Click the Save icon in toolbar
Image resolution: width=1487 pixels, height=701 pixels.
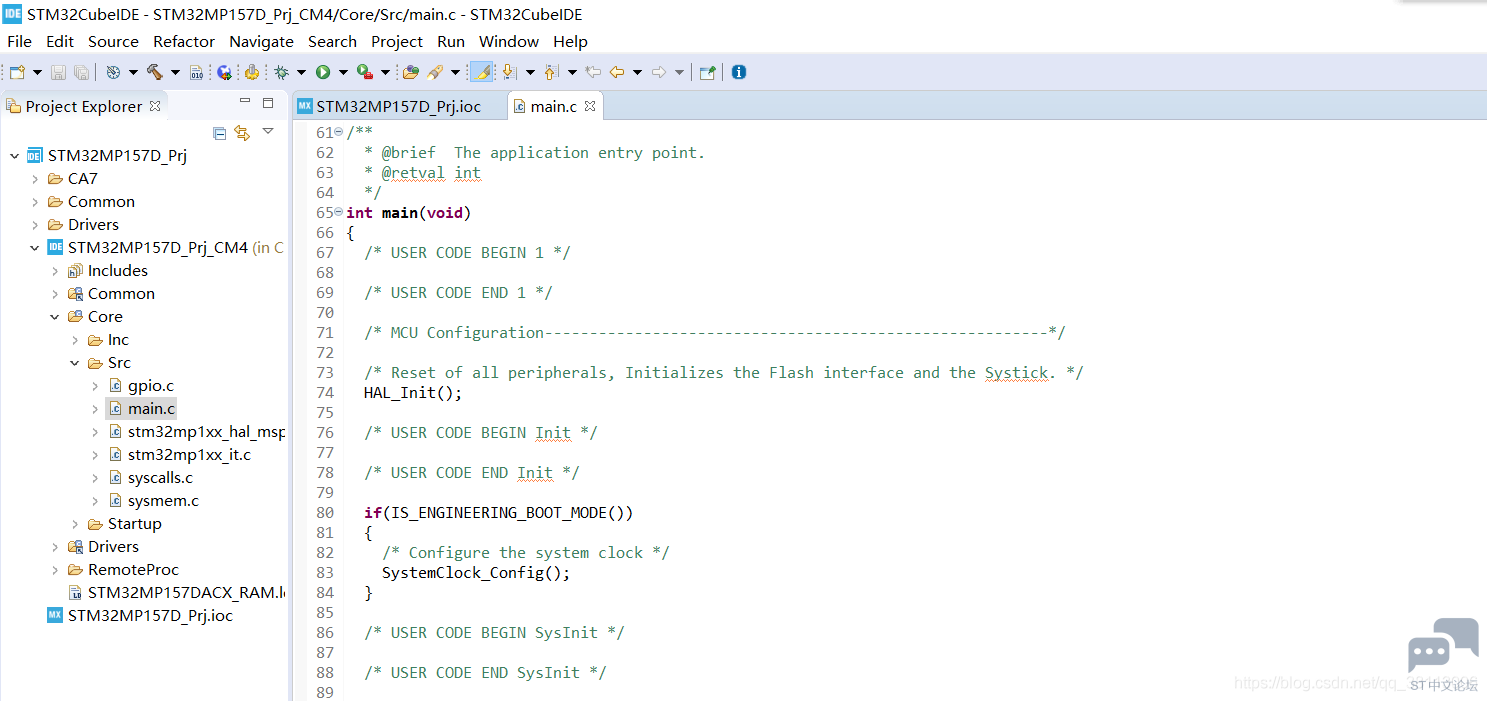pos(58,72)
